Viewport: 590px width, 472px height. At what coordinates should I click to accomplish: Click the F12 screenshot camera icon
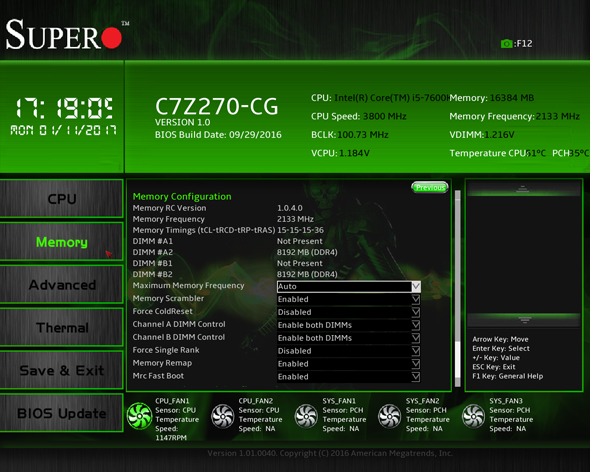[x=506, y=44]
